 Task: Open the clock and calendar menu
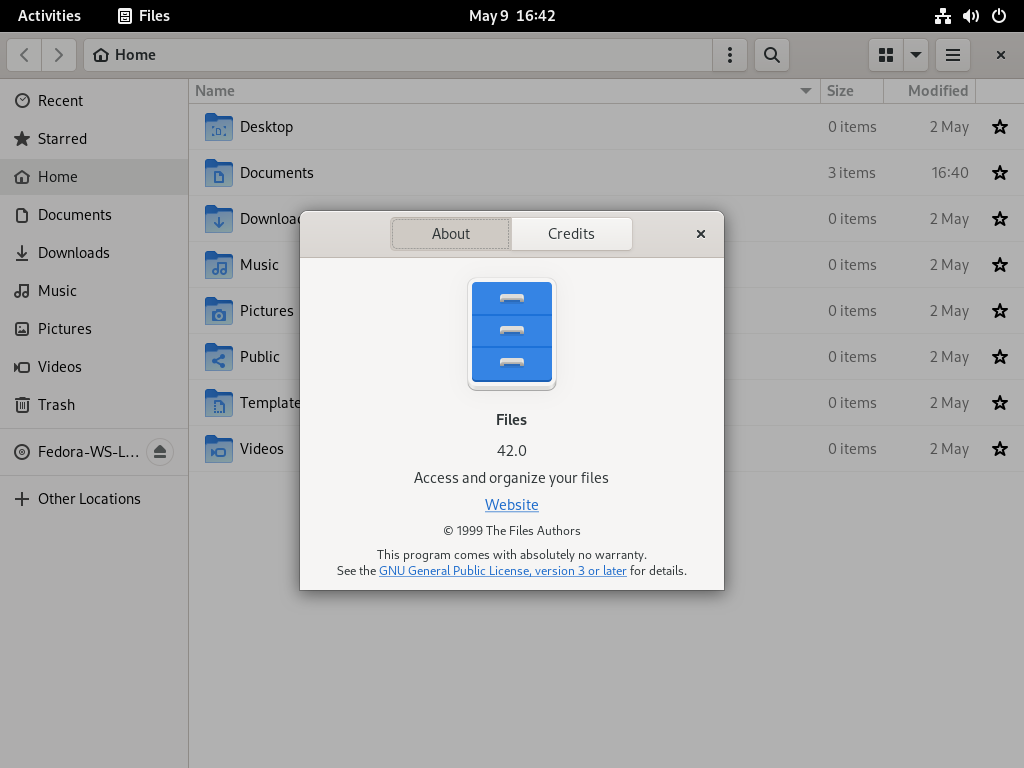point(512,16)
